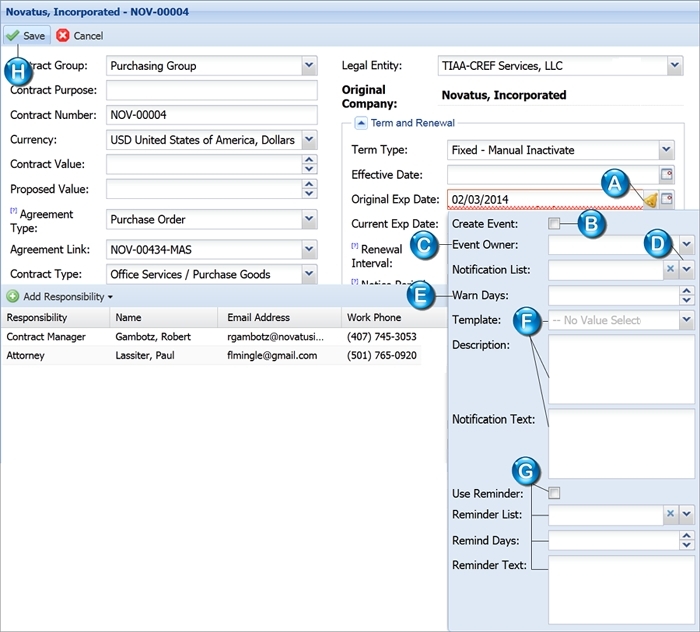Image resolution: width=700 pixels, height=632 pixels.
Task: Increase the Proposed Value spinner
Action: (x=309, y=184)
